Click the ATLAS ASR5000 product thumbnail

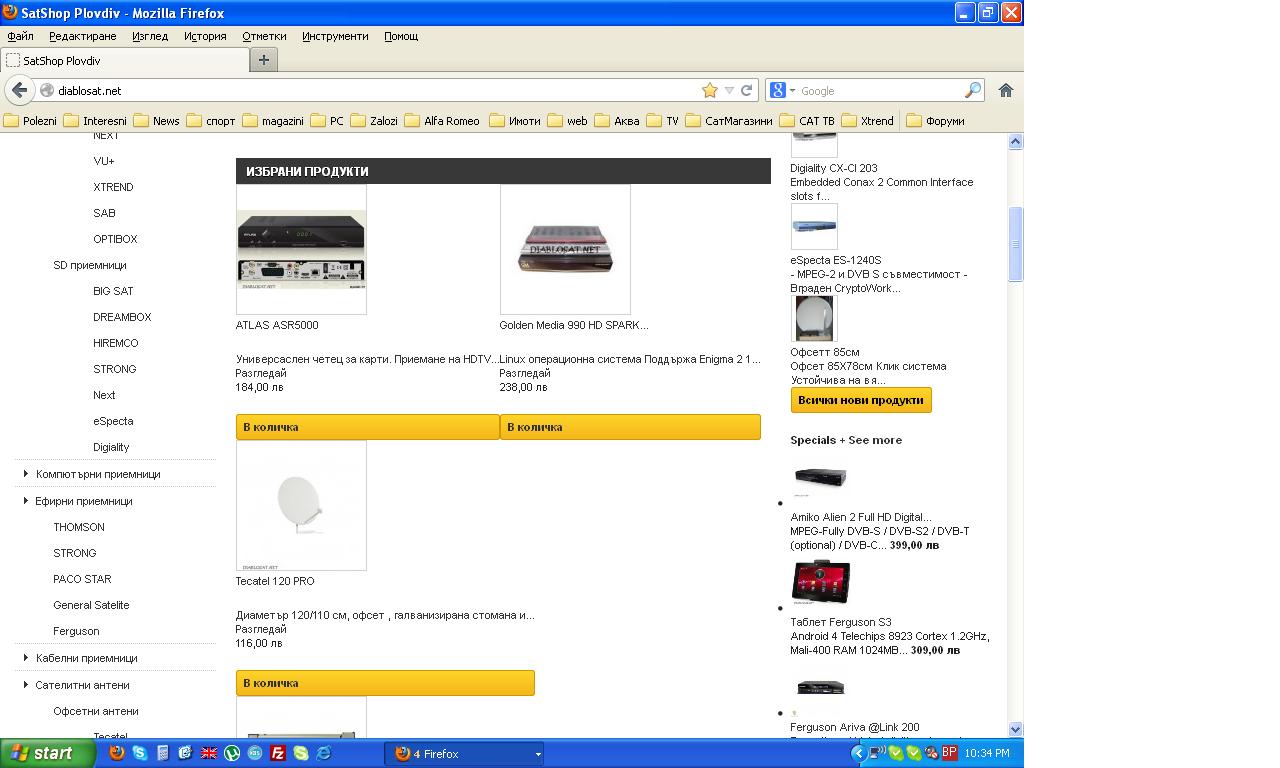point(301,249)
